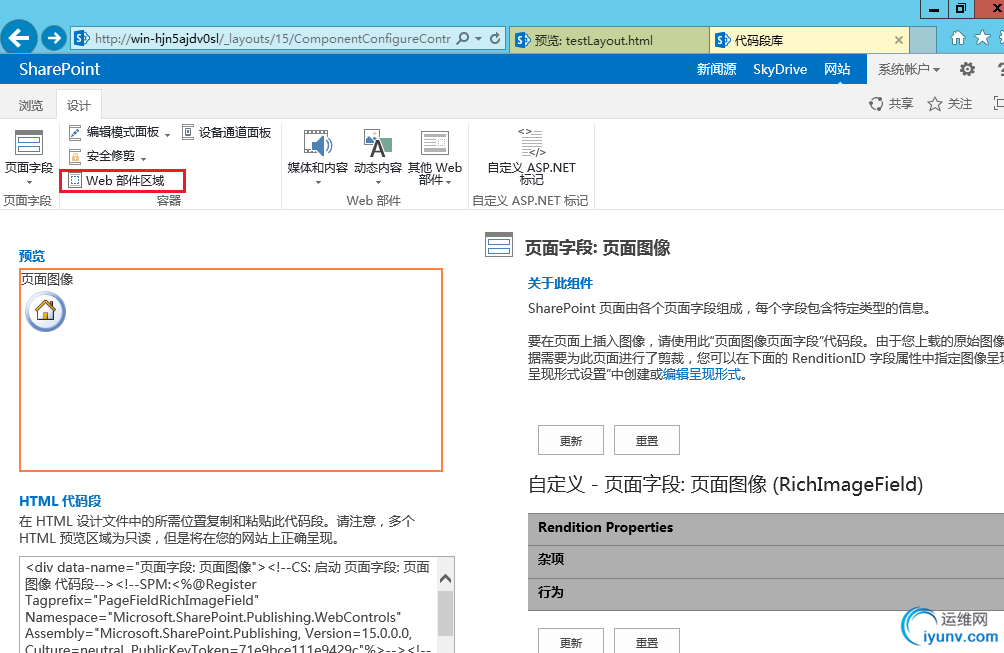1004x653 pixels.
Task: Open the address bar dropdown arrow
Action: [x=479, y=38]
